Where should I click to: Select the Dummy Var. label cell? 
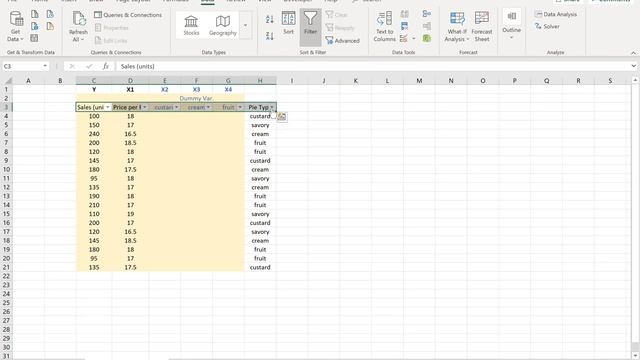196,98
